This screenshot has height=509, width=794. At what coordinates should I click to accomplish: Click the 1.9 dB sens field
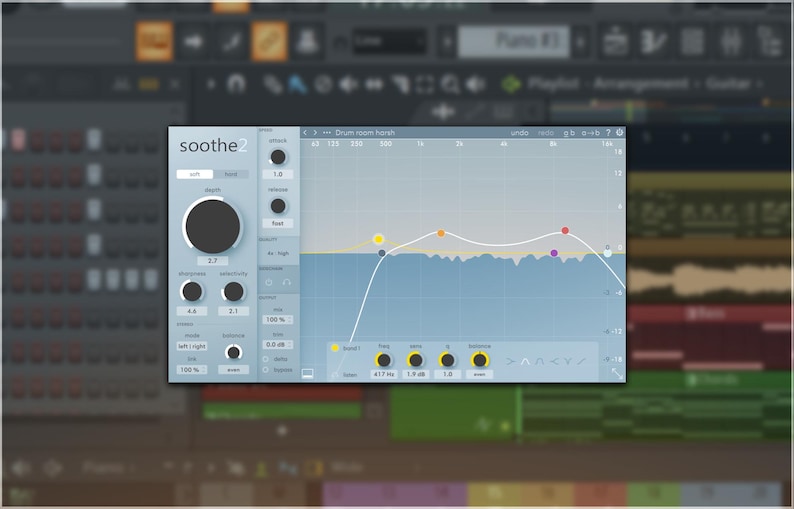(x=416, y=374)
